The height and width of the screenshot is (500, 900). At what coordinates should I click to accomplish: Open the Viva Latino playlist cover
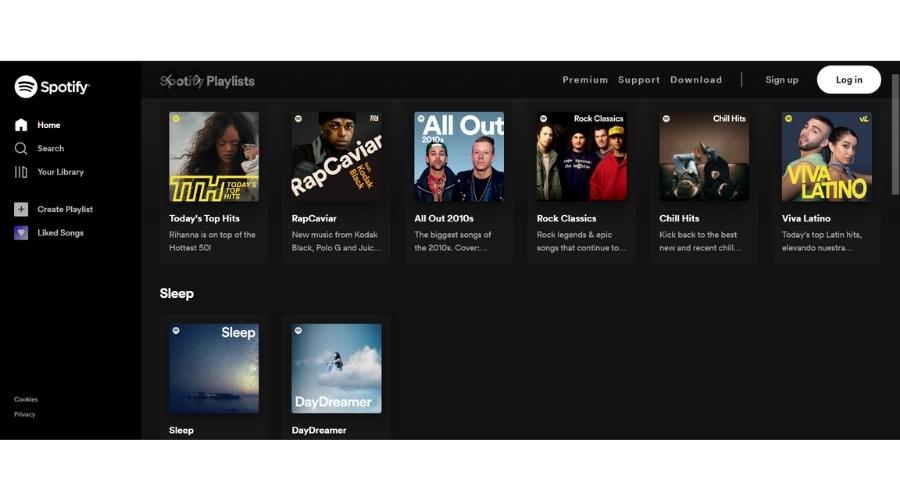(826, 156)
